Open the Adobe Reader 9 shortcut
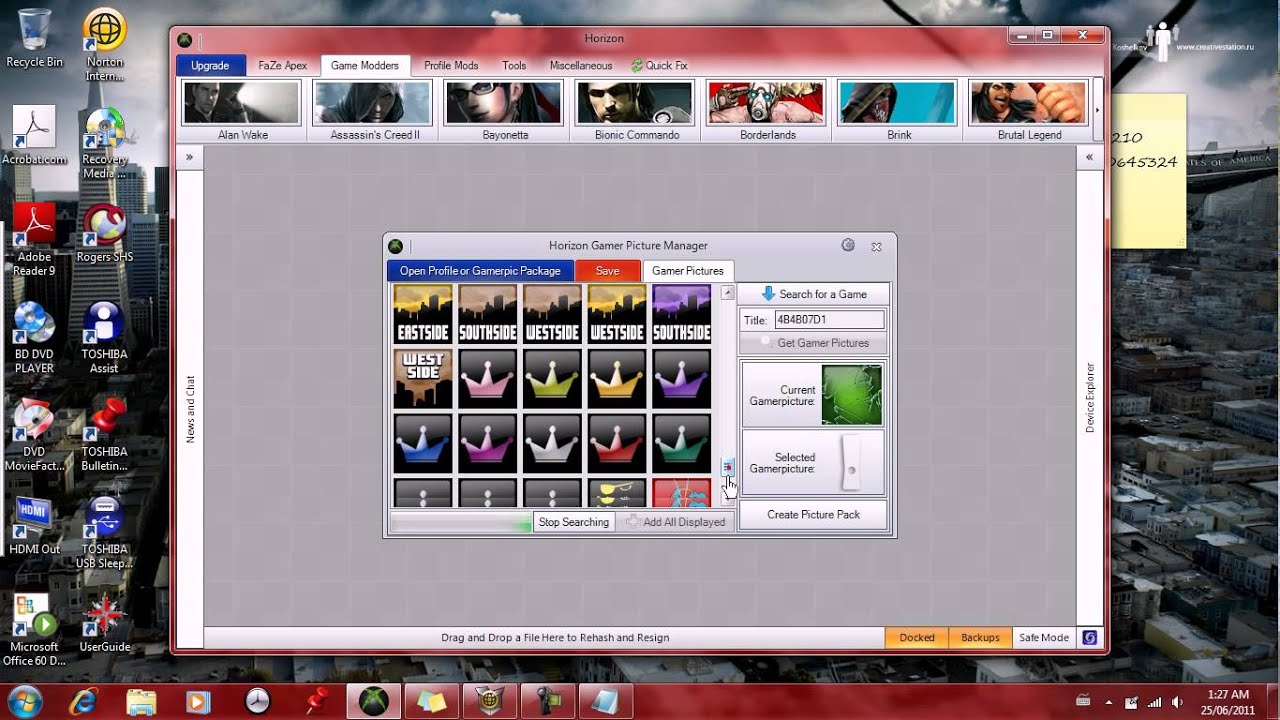The width and height of the screenshot is (1280, 720). 34,240
